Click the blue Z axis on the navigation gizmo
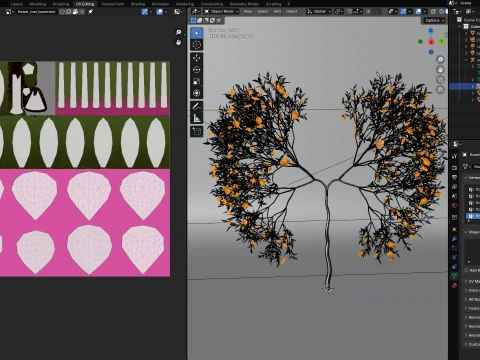Screen dimensions: 480x360 coord(431,31)
